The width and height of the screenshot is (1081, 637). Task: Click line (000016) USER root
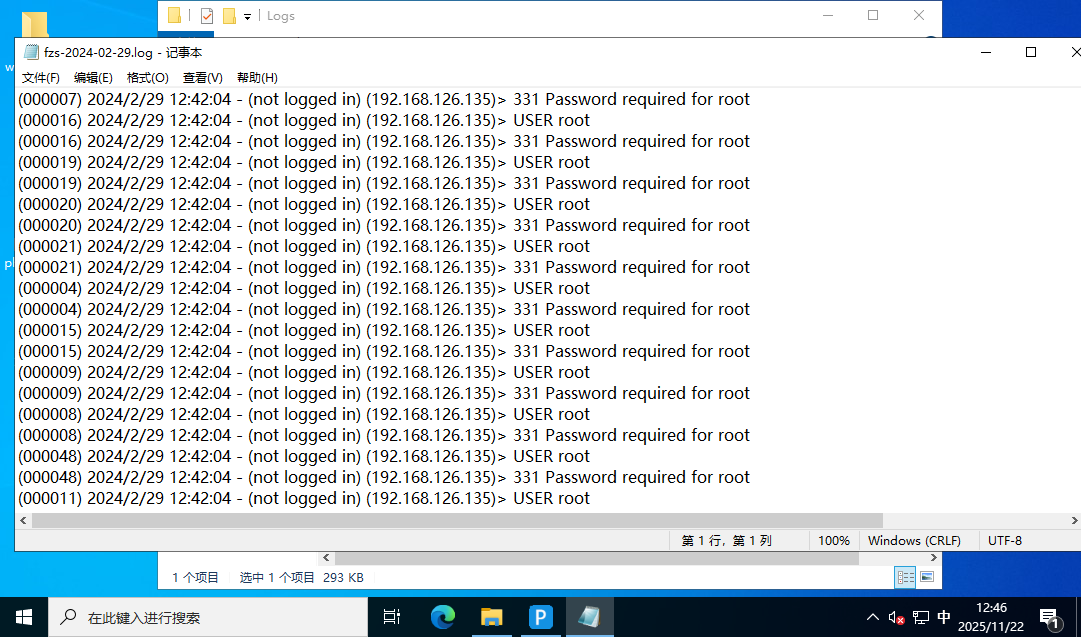click(304, 120)
